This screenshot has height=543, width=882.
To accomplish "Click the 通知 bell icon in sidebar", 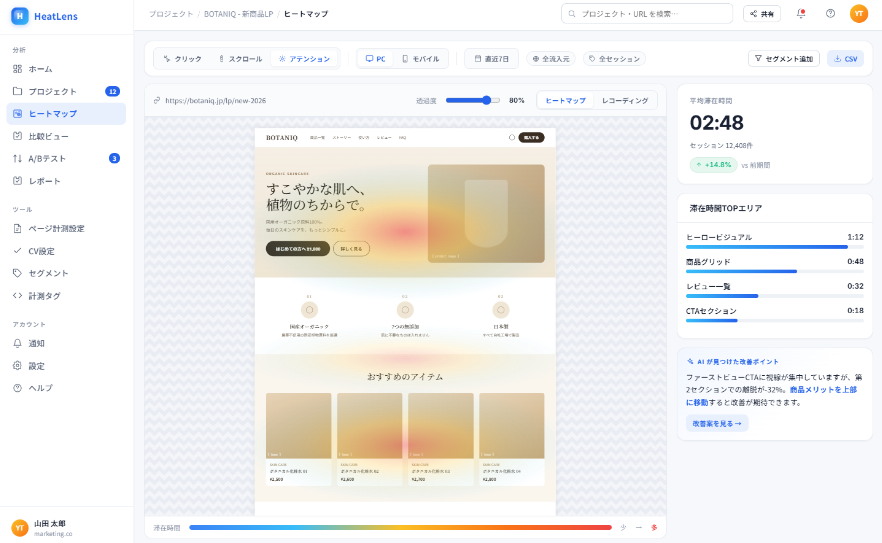I will point(17,343).
